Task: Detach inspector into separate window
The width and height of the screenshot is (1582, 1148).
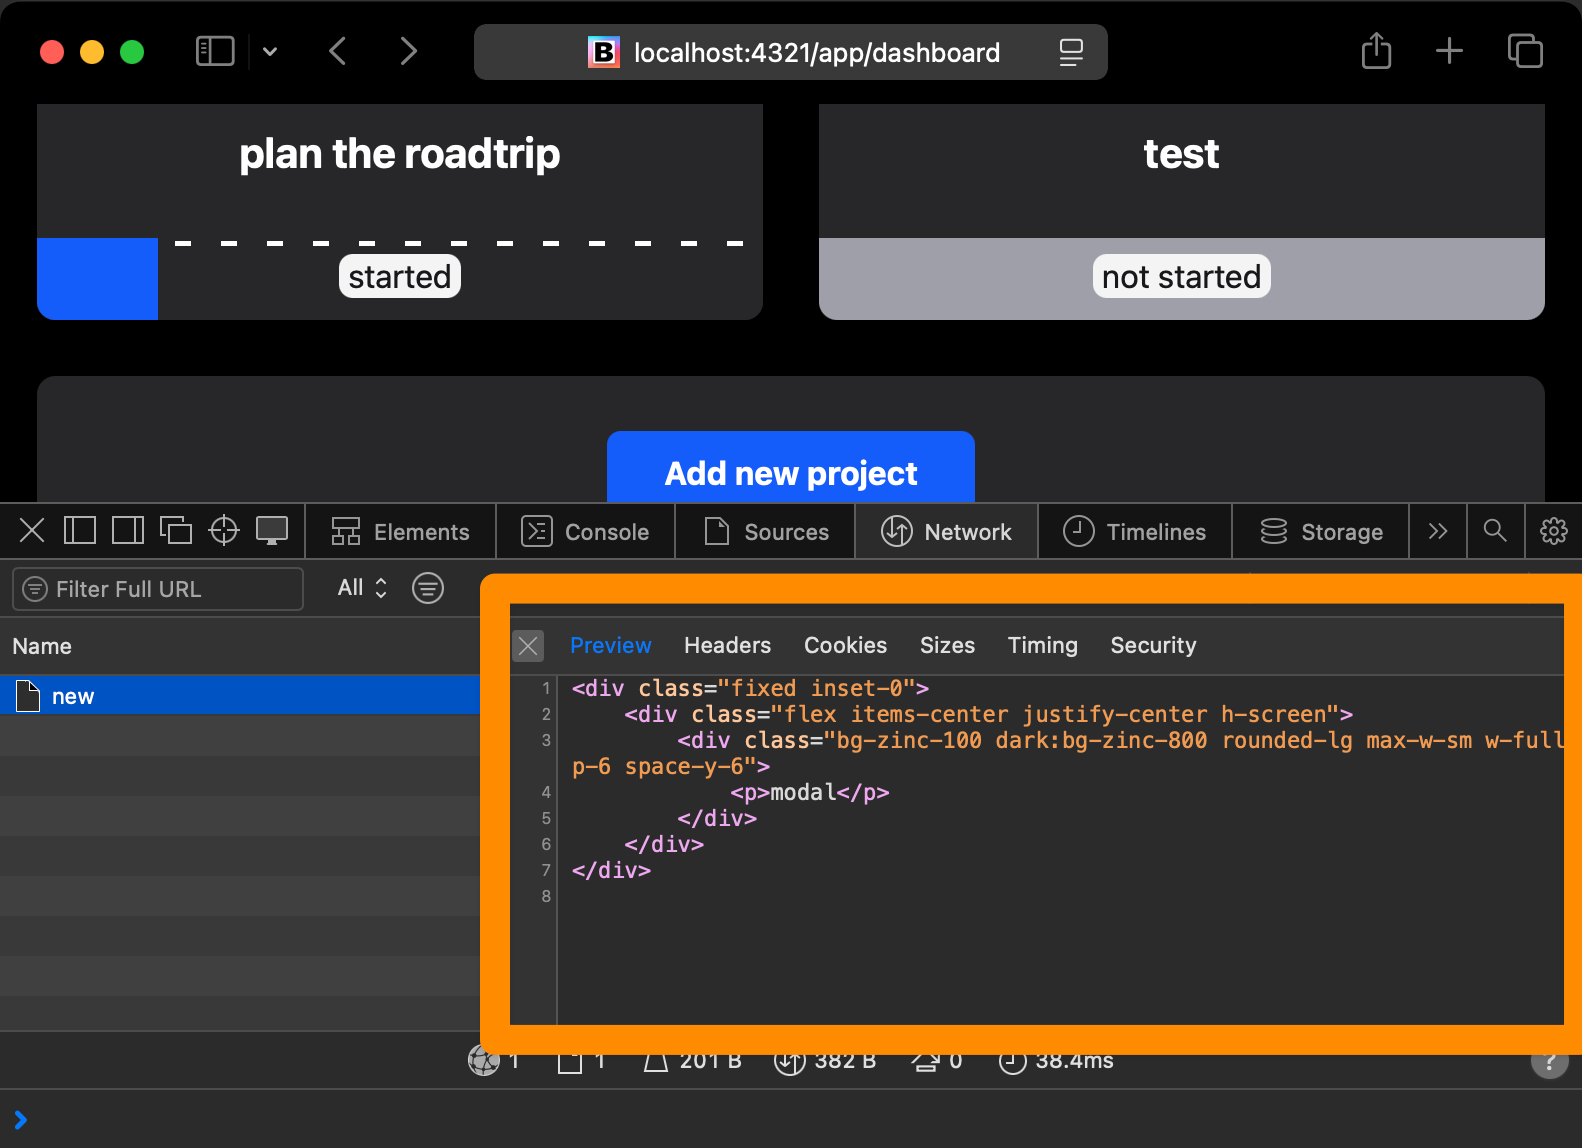Action: pyautogui.click(x=176, y=530)
